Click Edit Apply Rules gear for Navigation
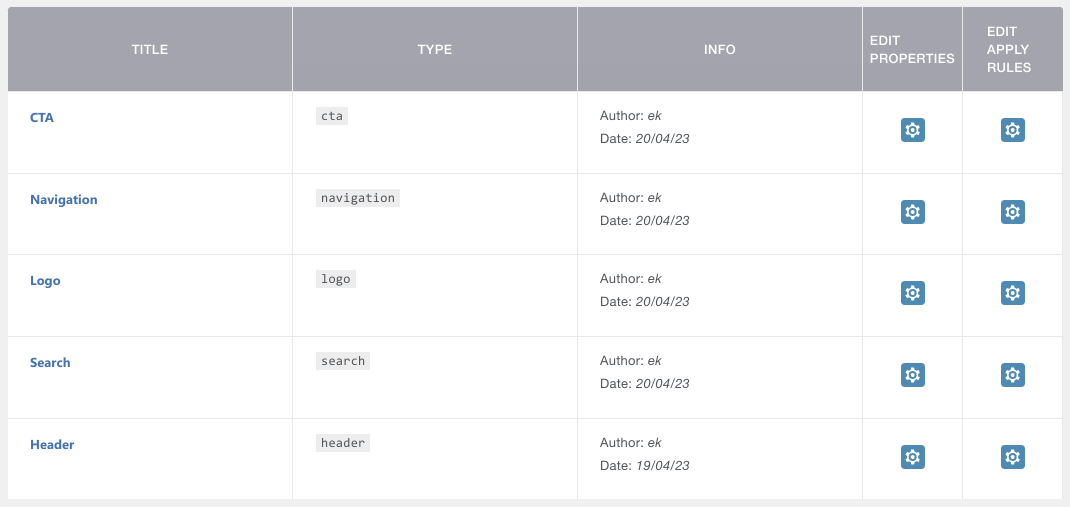 point(1013,212)
